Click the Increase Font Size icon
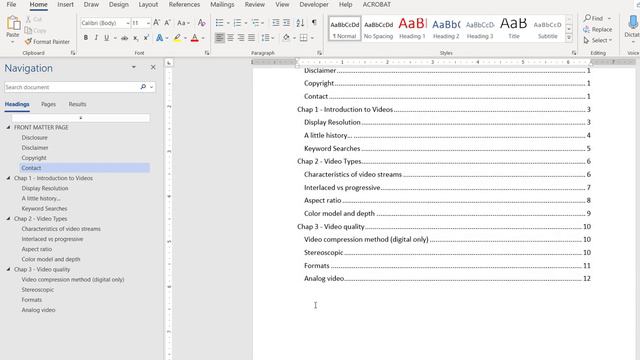640x360 pixels. click(156, 23)
